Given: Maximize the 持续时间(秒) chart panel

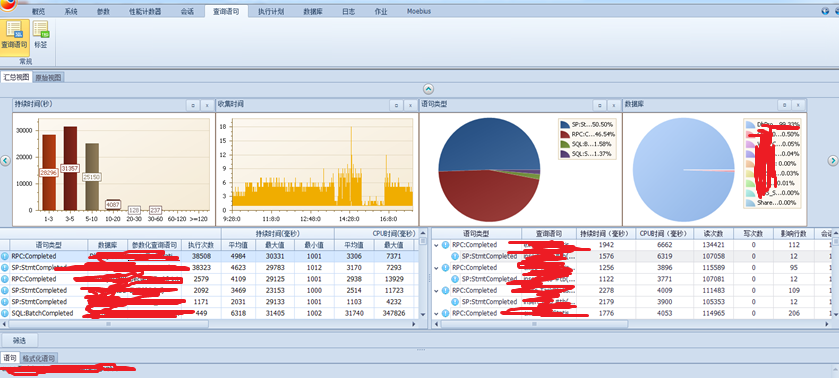Looking at the screenshot, I should click(193, 105).
